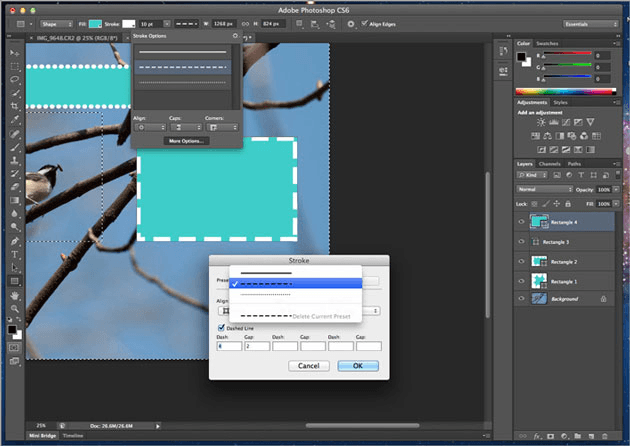Select the Lasso tool
The height and width of the screenshot is (446, 630).
coord(15,78)
